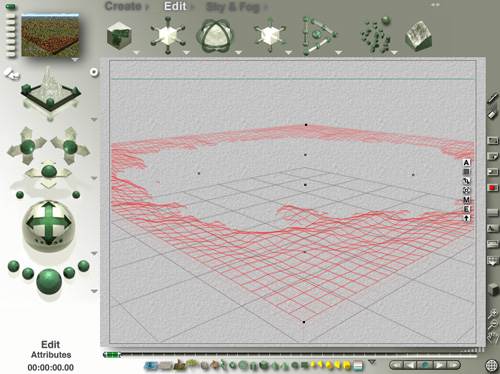This screenshot has width=500, height=374.
Task: Open the Materials Lab cube icon
Action: point(119,36)
